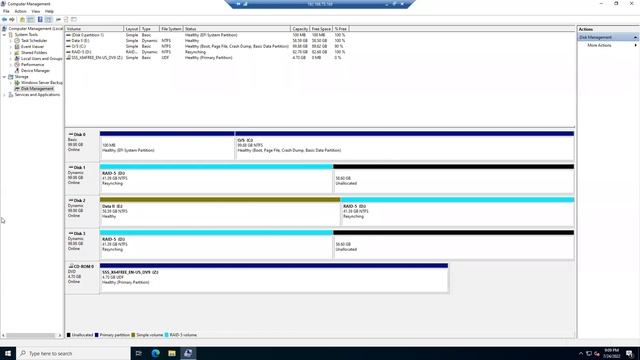The image size is (640, 360).
Task: Sort by the File System column header
Action: point(171,29)
